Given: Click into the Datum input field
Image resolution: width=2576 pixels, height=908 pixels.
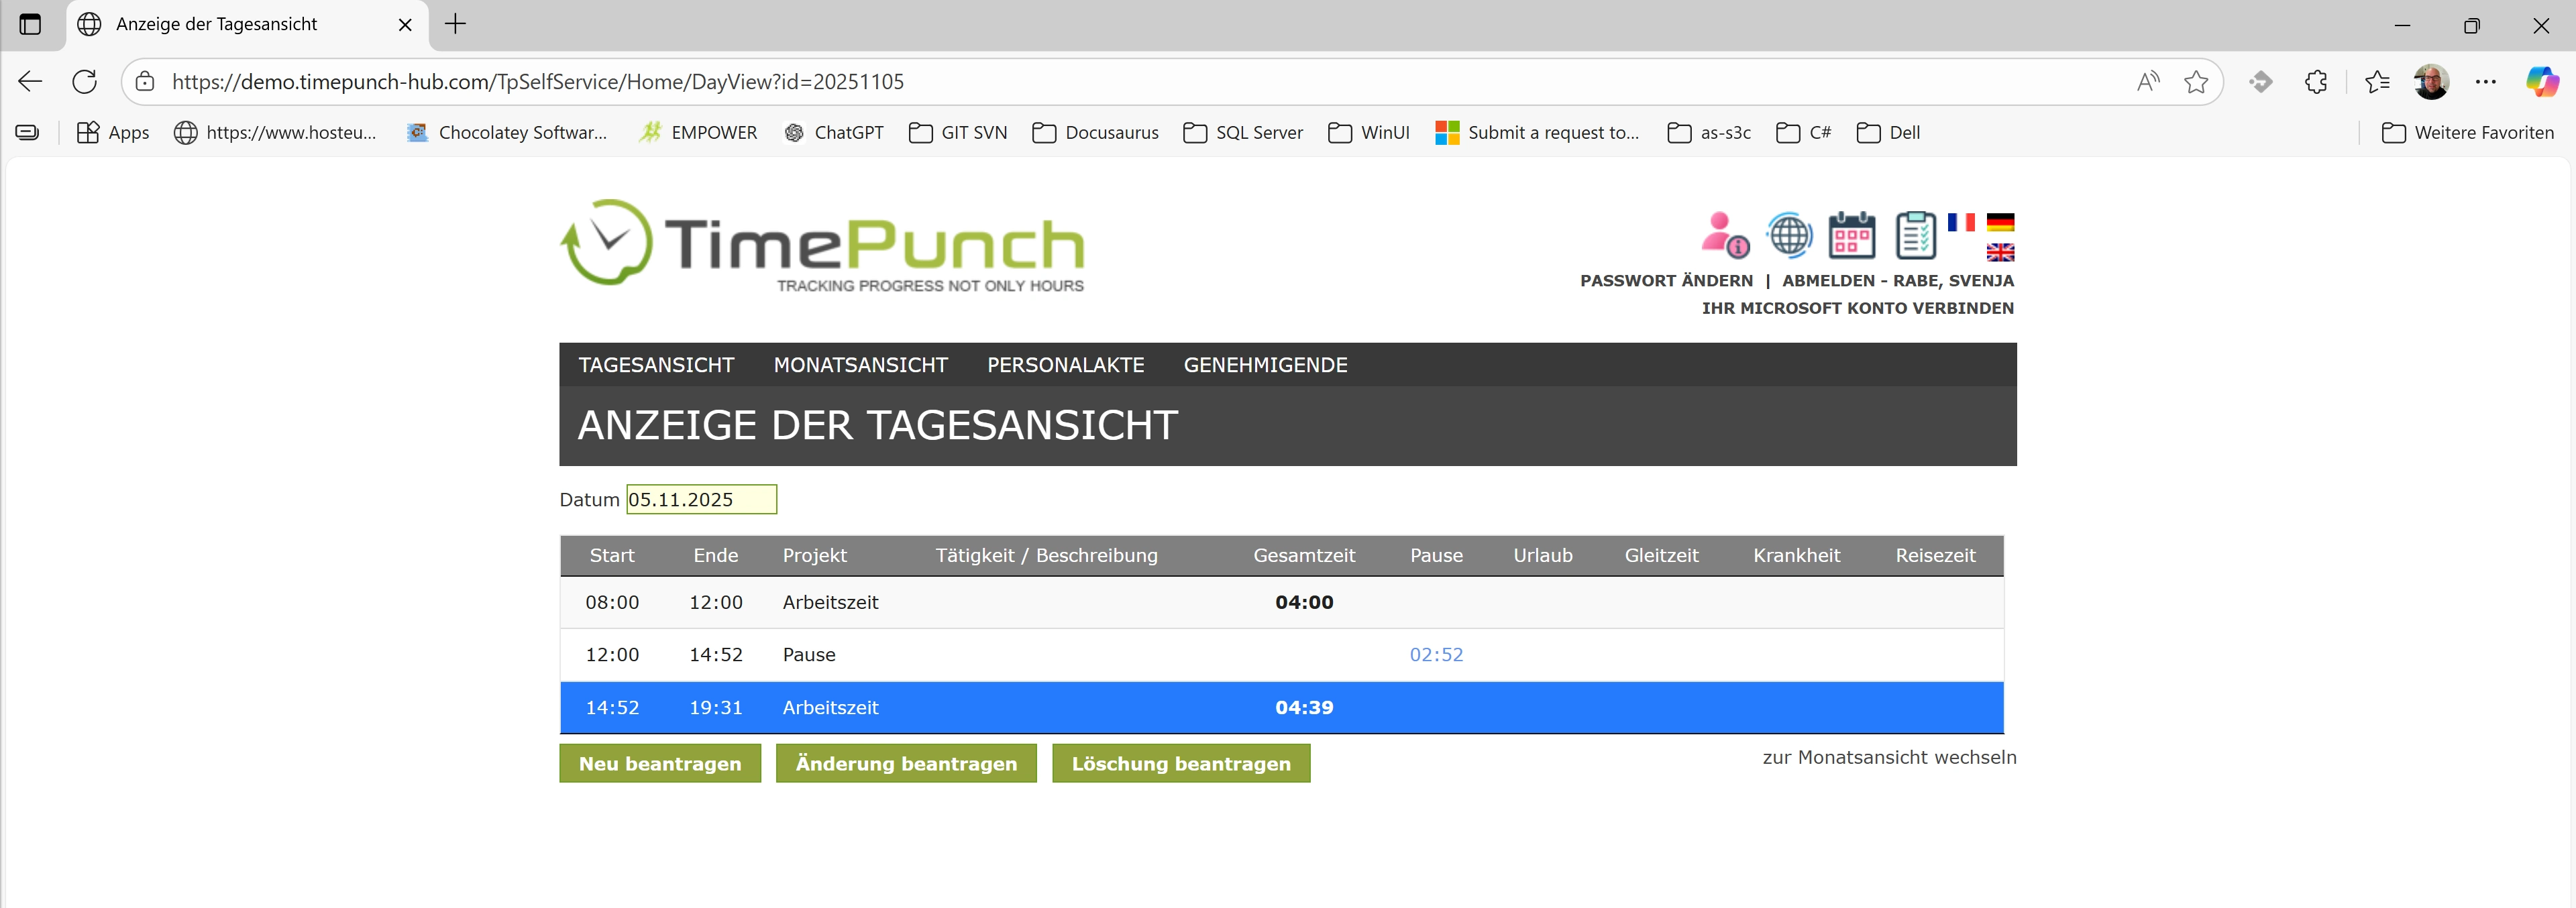Looking at the screenshot, I should coord(701,500).
